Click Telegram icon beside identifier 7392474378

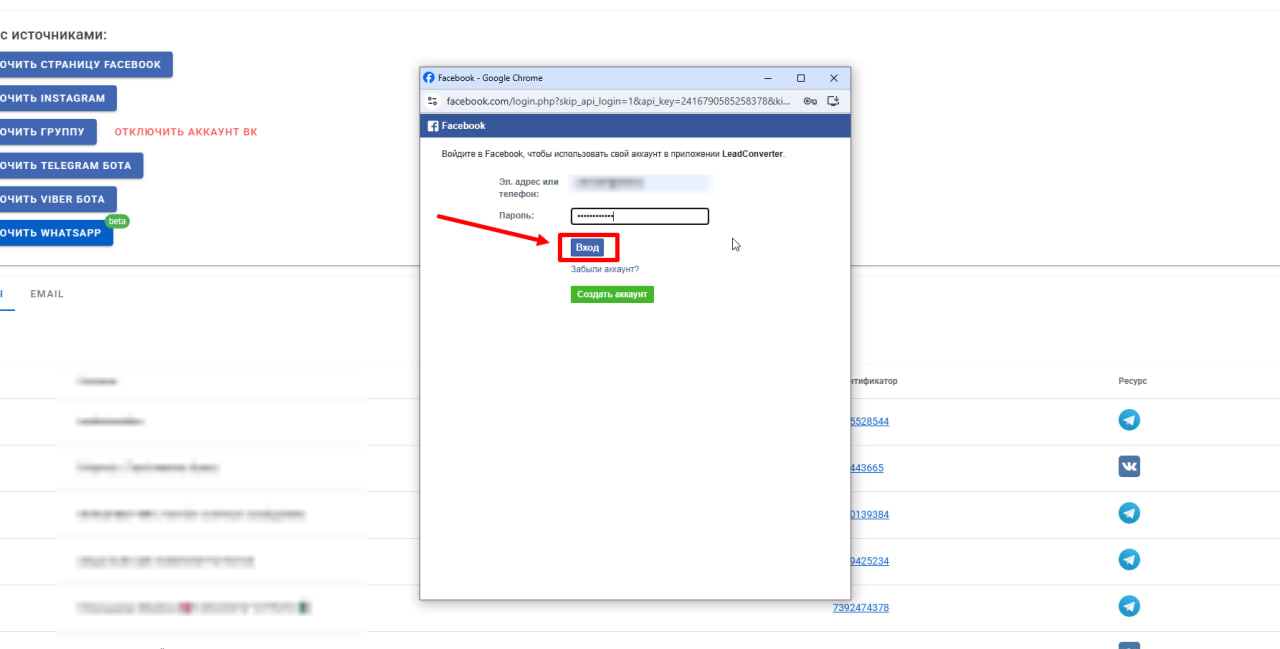pos(1129,606)
